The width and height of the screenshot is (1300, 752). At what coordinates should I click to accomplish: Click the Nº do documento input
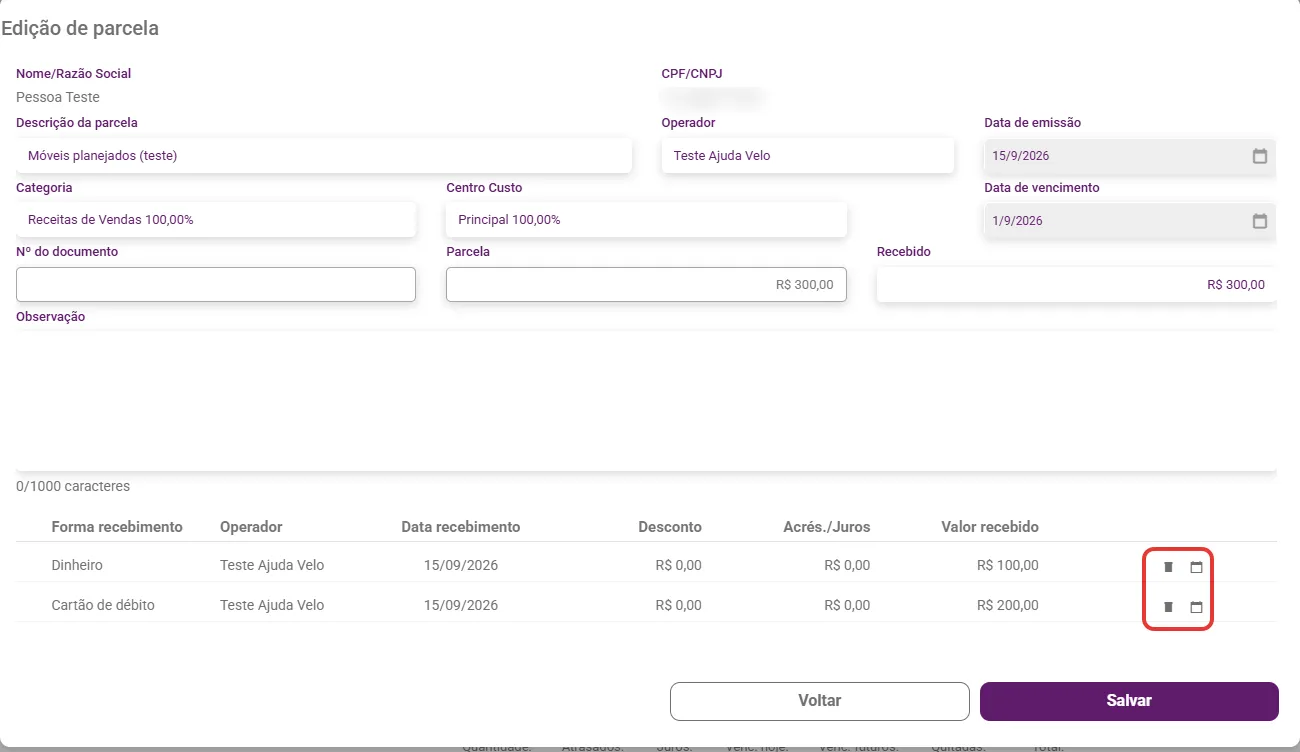(216, 285)
